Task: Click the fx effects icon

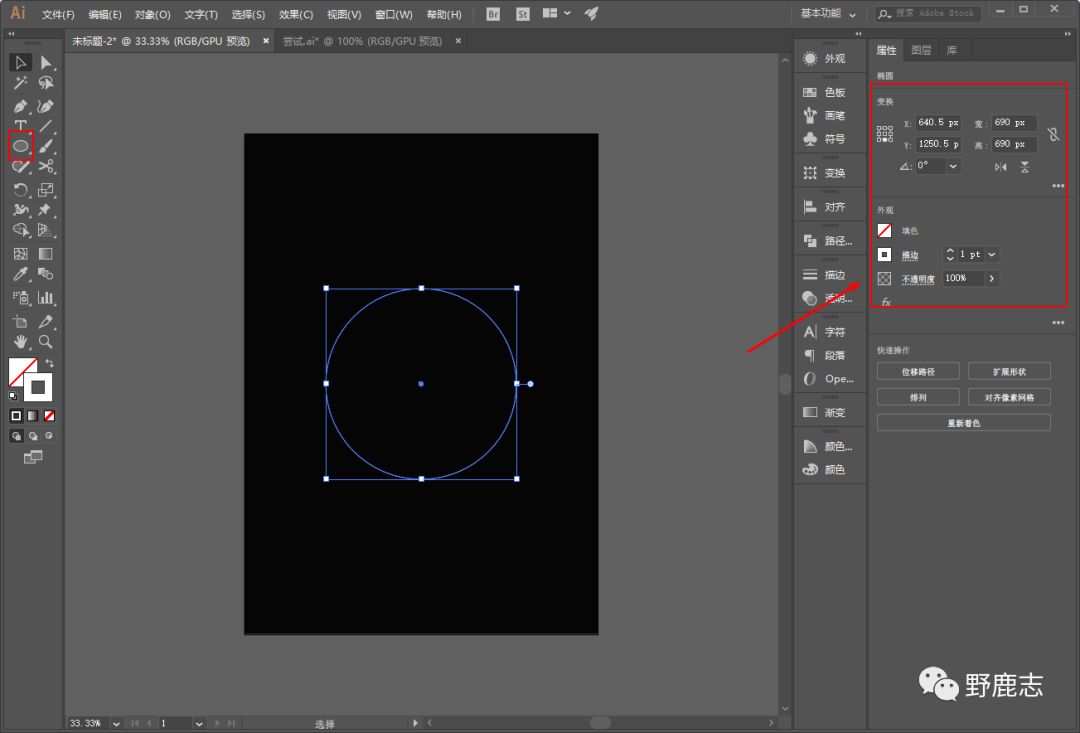Action: [x=886, y=301]
